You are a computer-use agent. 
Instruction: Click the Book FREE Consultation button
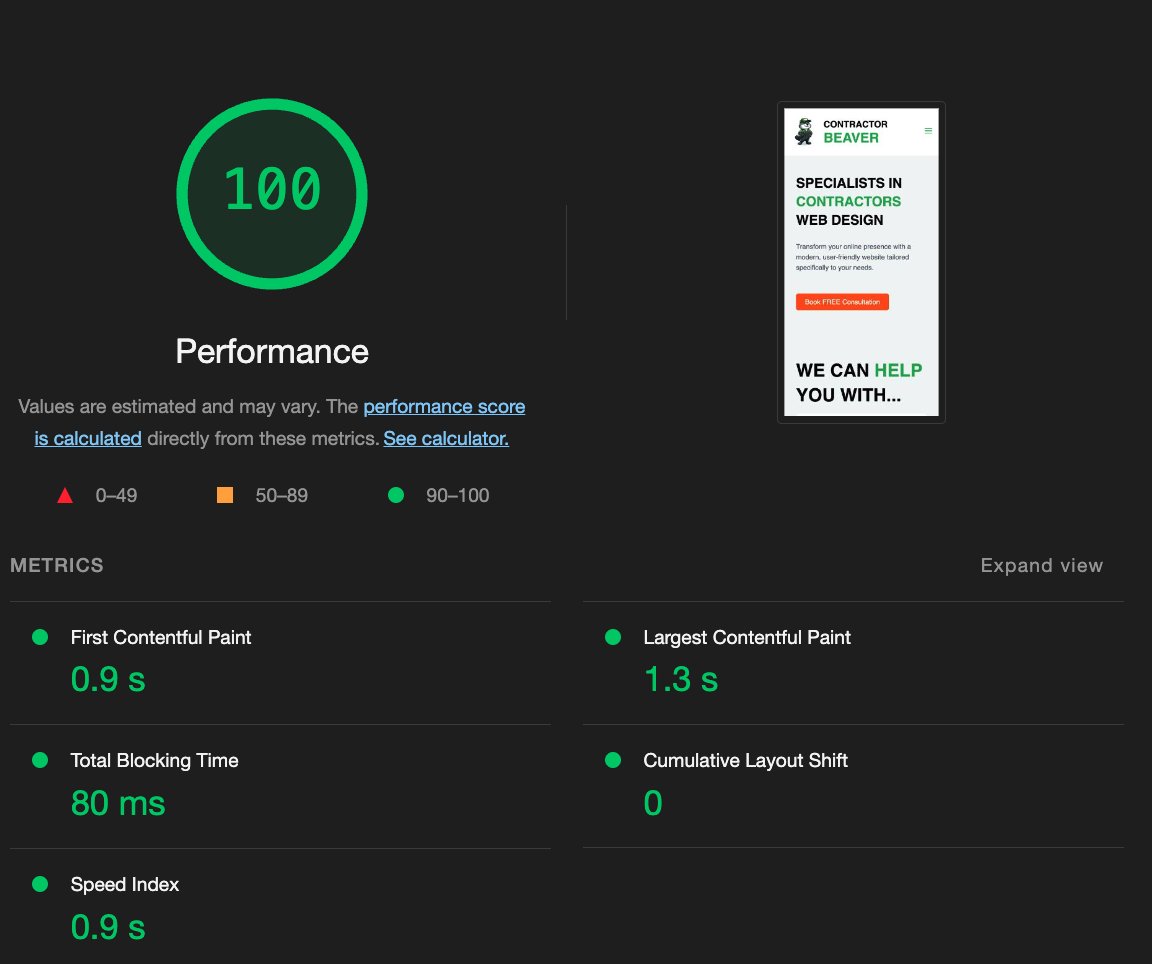click(843, 301)
